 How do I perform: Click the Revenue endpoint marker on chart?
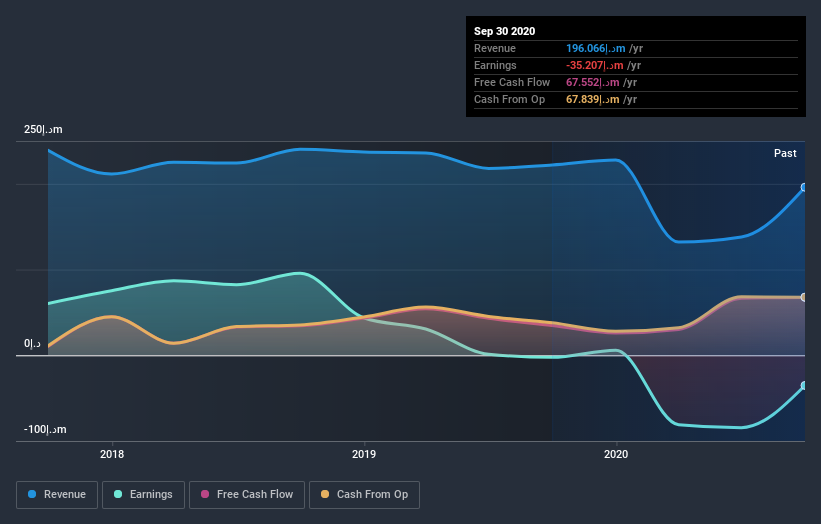(x=804, y=187)
